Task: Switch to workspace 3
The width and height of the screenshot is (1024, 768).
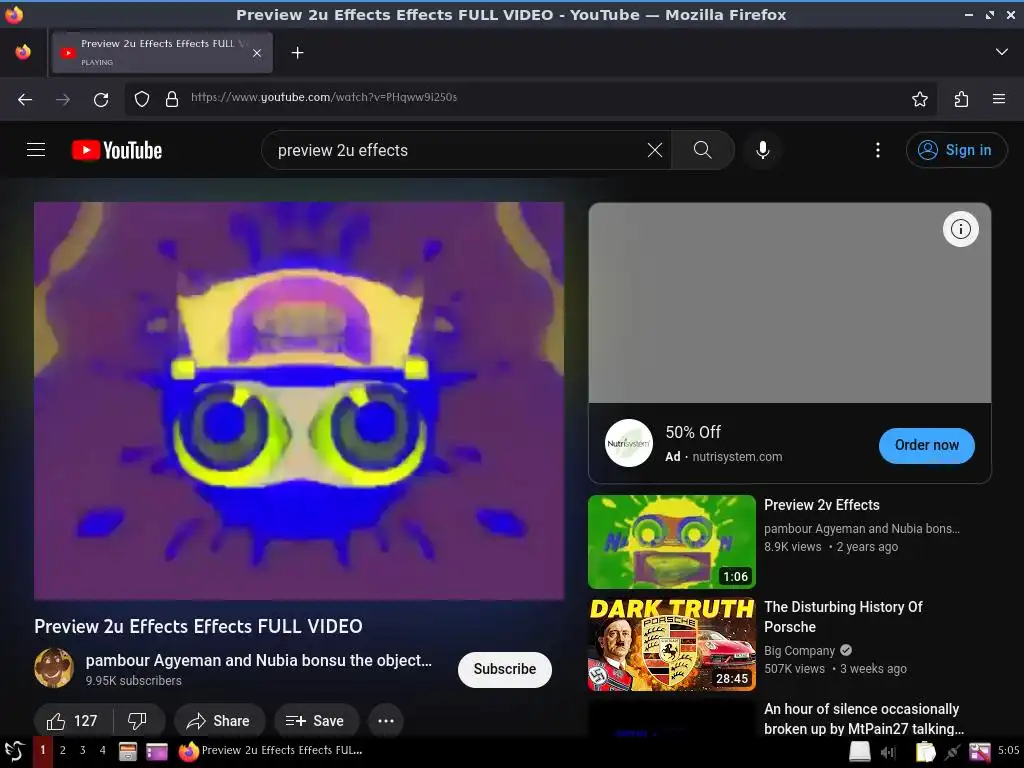Action: [82, 750]
